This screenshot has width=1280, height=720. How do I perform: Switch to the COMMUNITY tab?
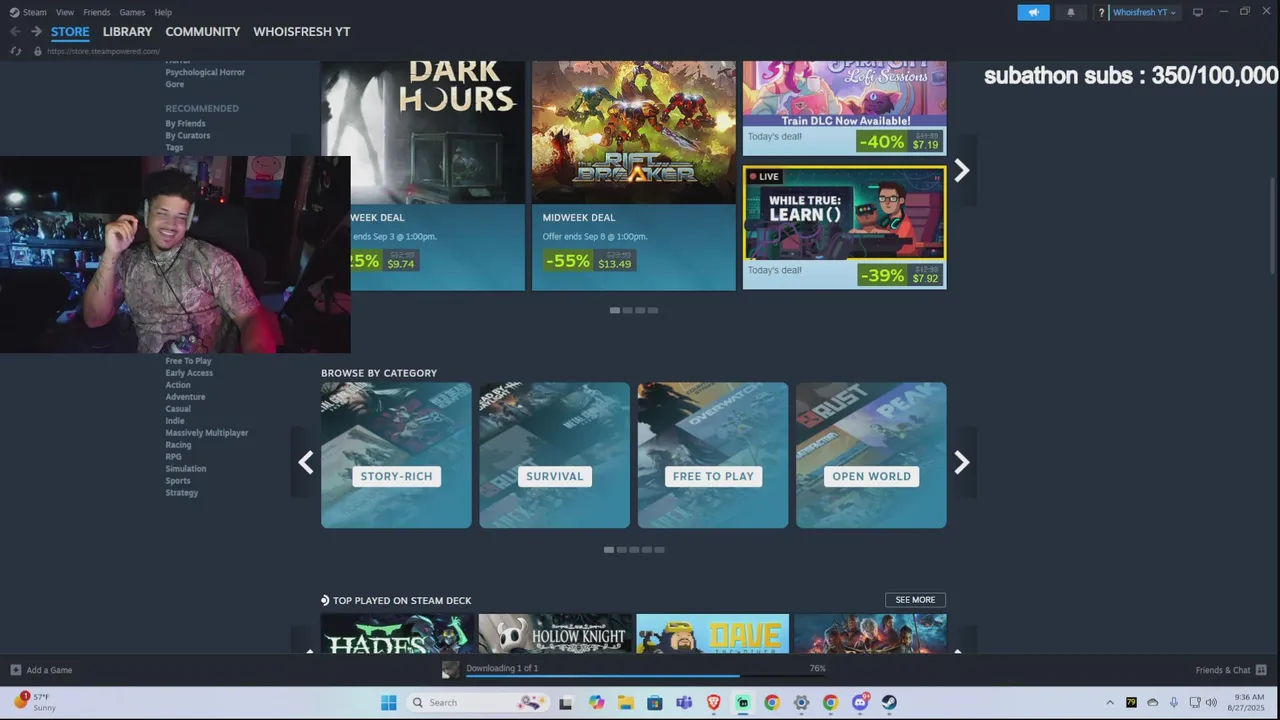tap(203, 32)
